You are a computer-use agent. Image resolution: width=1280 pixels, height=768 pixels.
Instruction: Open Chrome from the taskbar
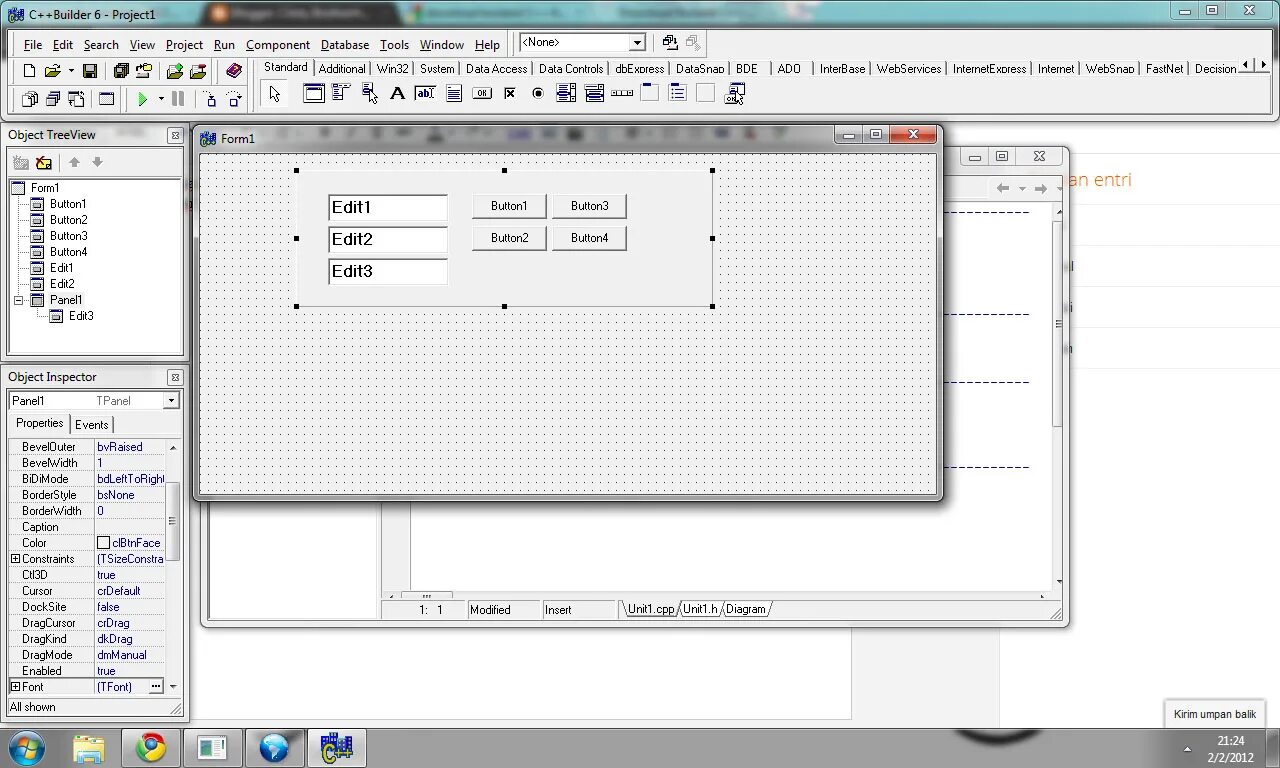pyautogui.click(x=151, y=747)
